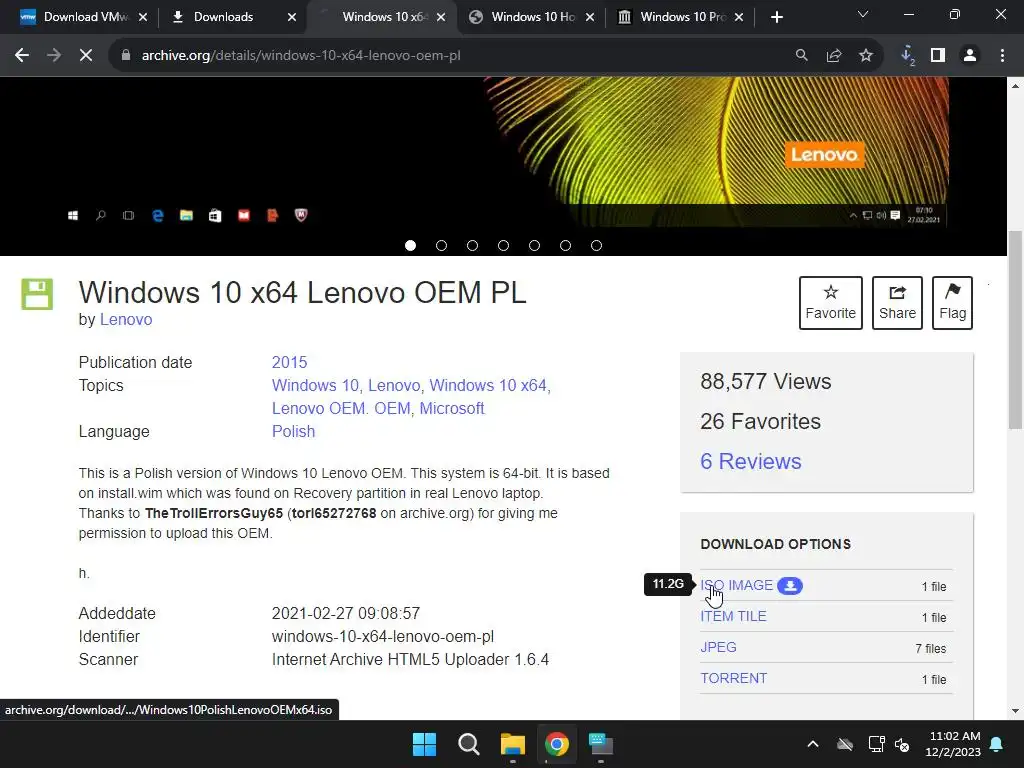This screenshot has width=1024, height=768.
Task: Open the Windows 10 x64 topic link
Action: (x=488, y=385)
